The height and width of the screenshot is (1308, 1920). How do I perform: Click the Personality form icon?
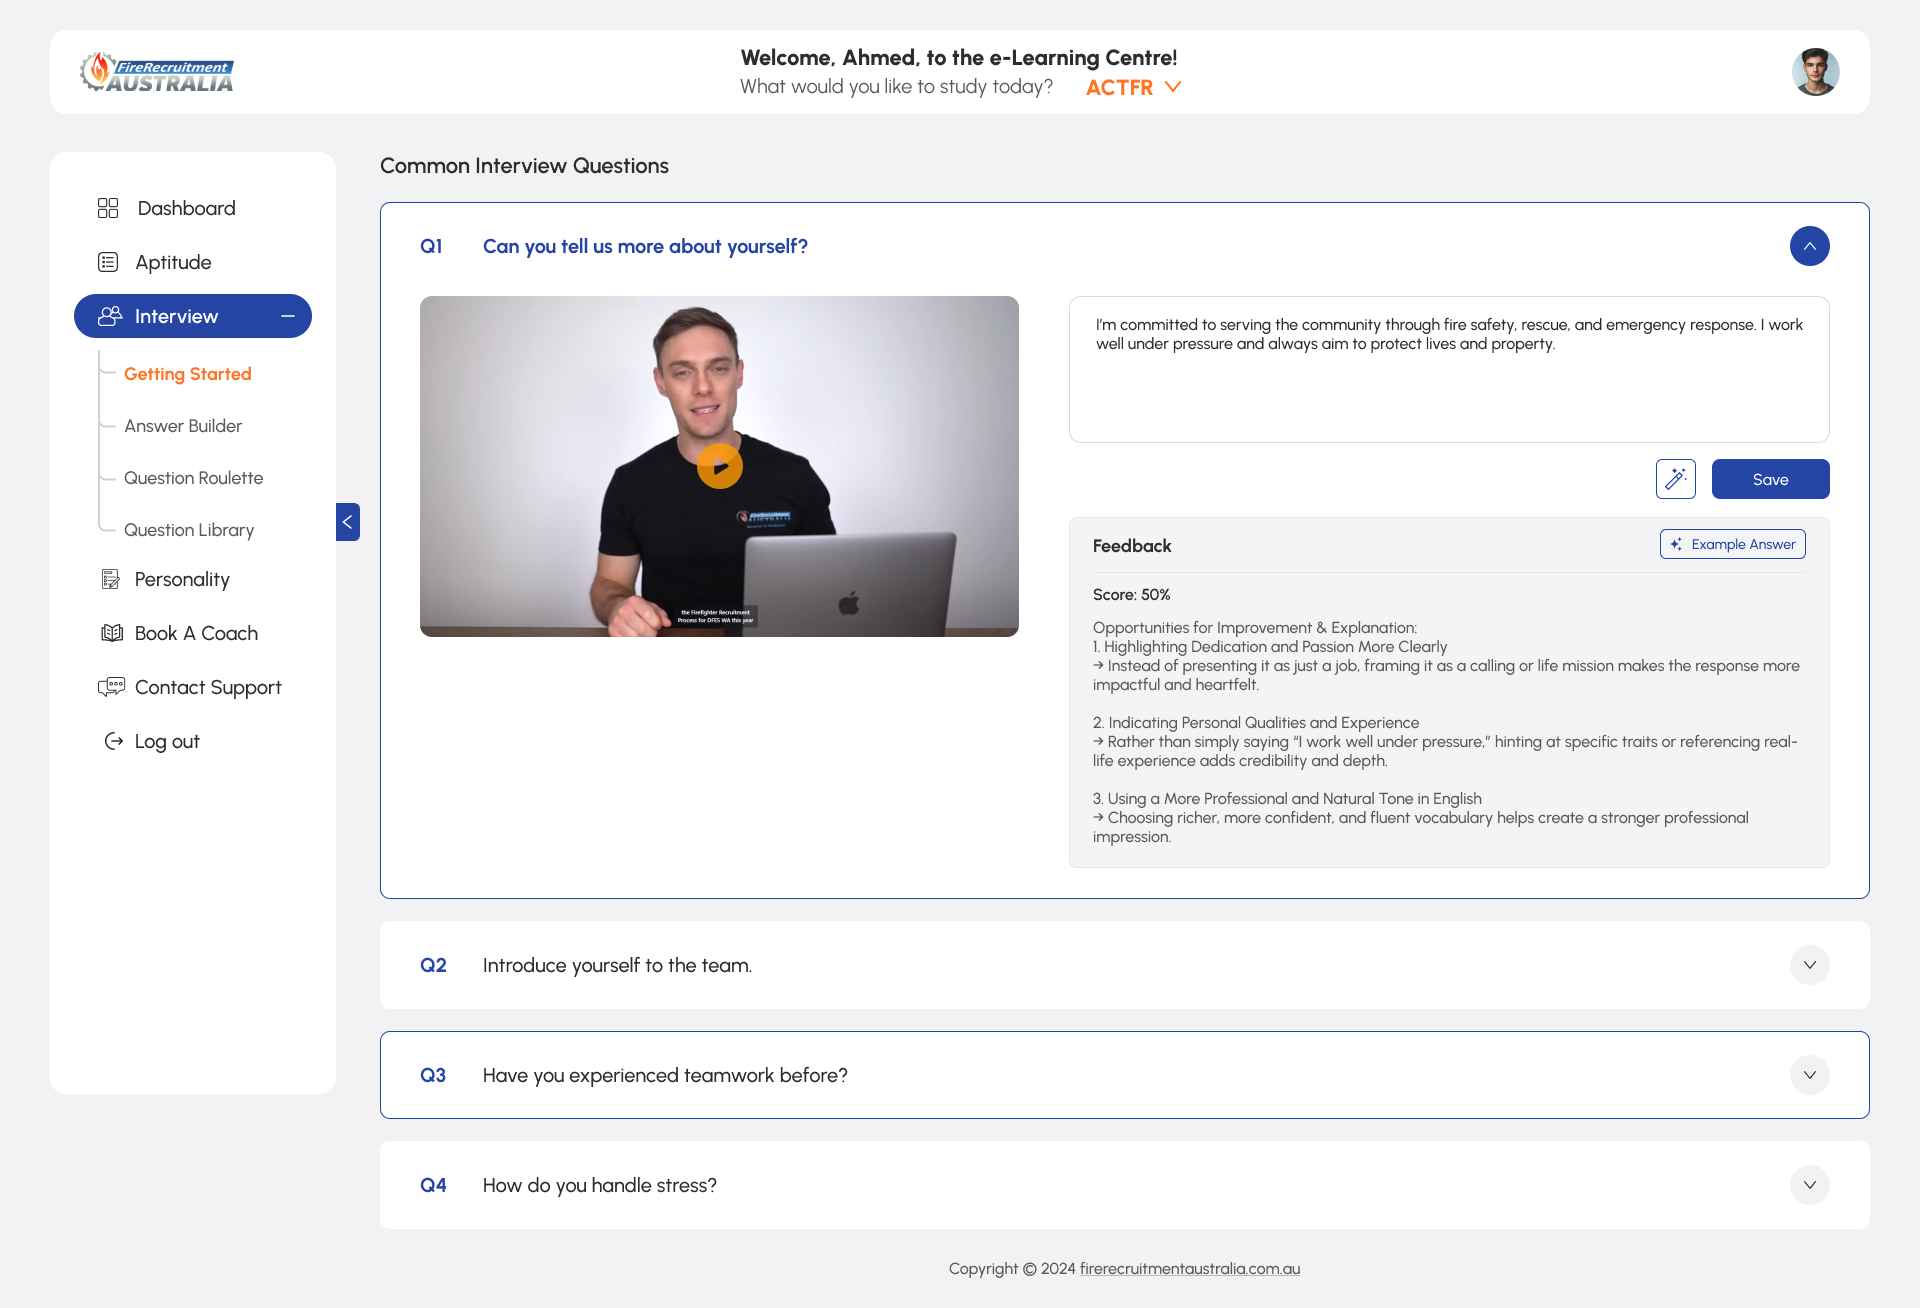110,579
